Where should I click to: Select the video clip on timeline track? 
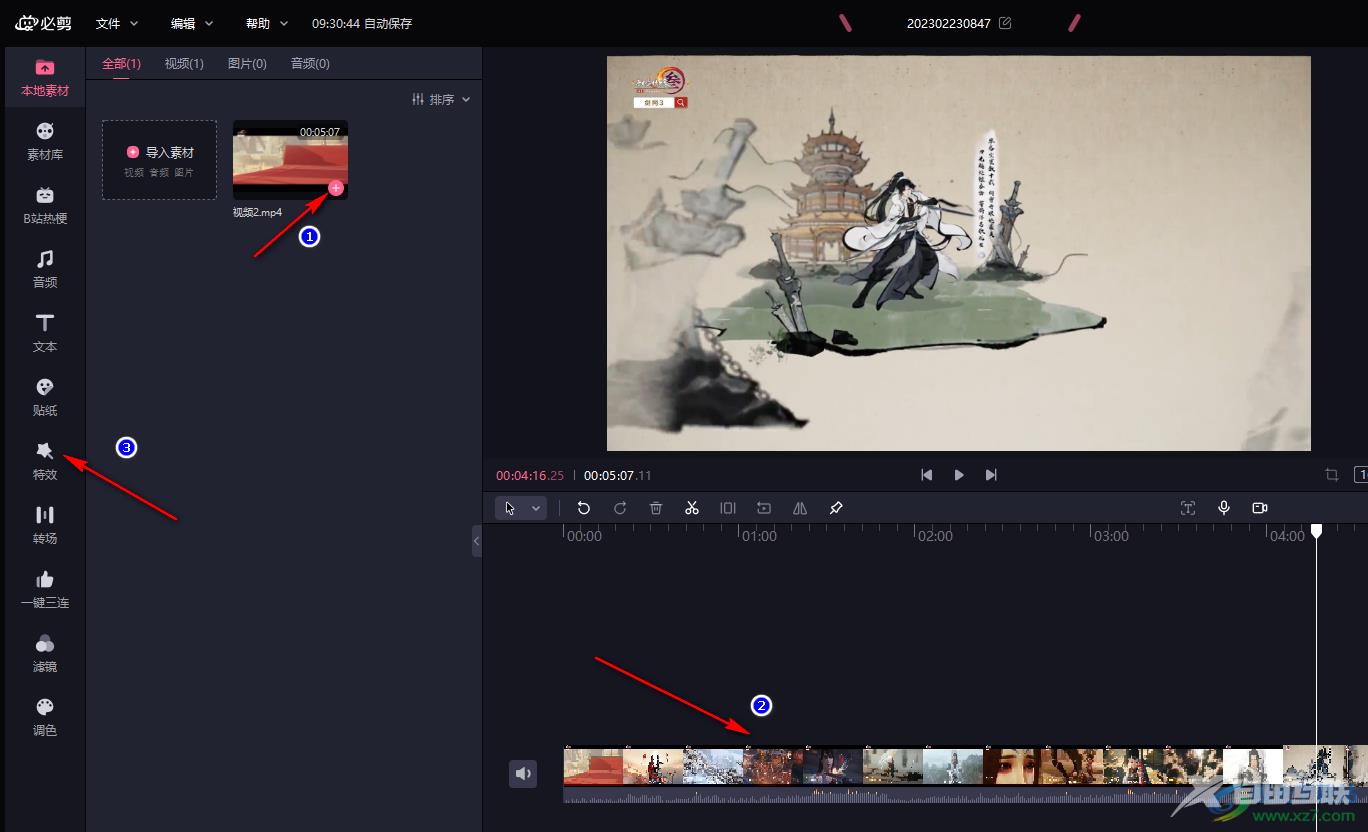point(965,773)
